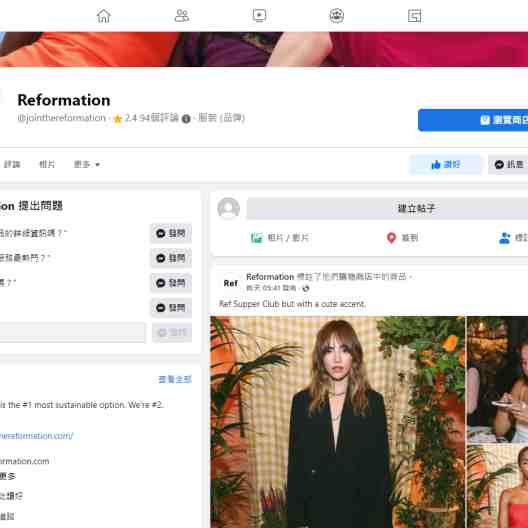This screenshot has width=528, height=528.
Task: Go to Facebook Home icon
Action: pos(104,15)
